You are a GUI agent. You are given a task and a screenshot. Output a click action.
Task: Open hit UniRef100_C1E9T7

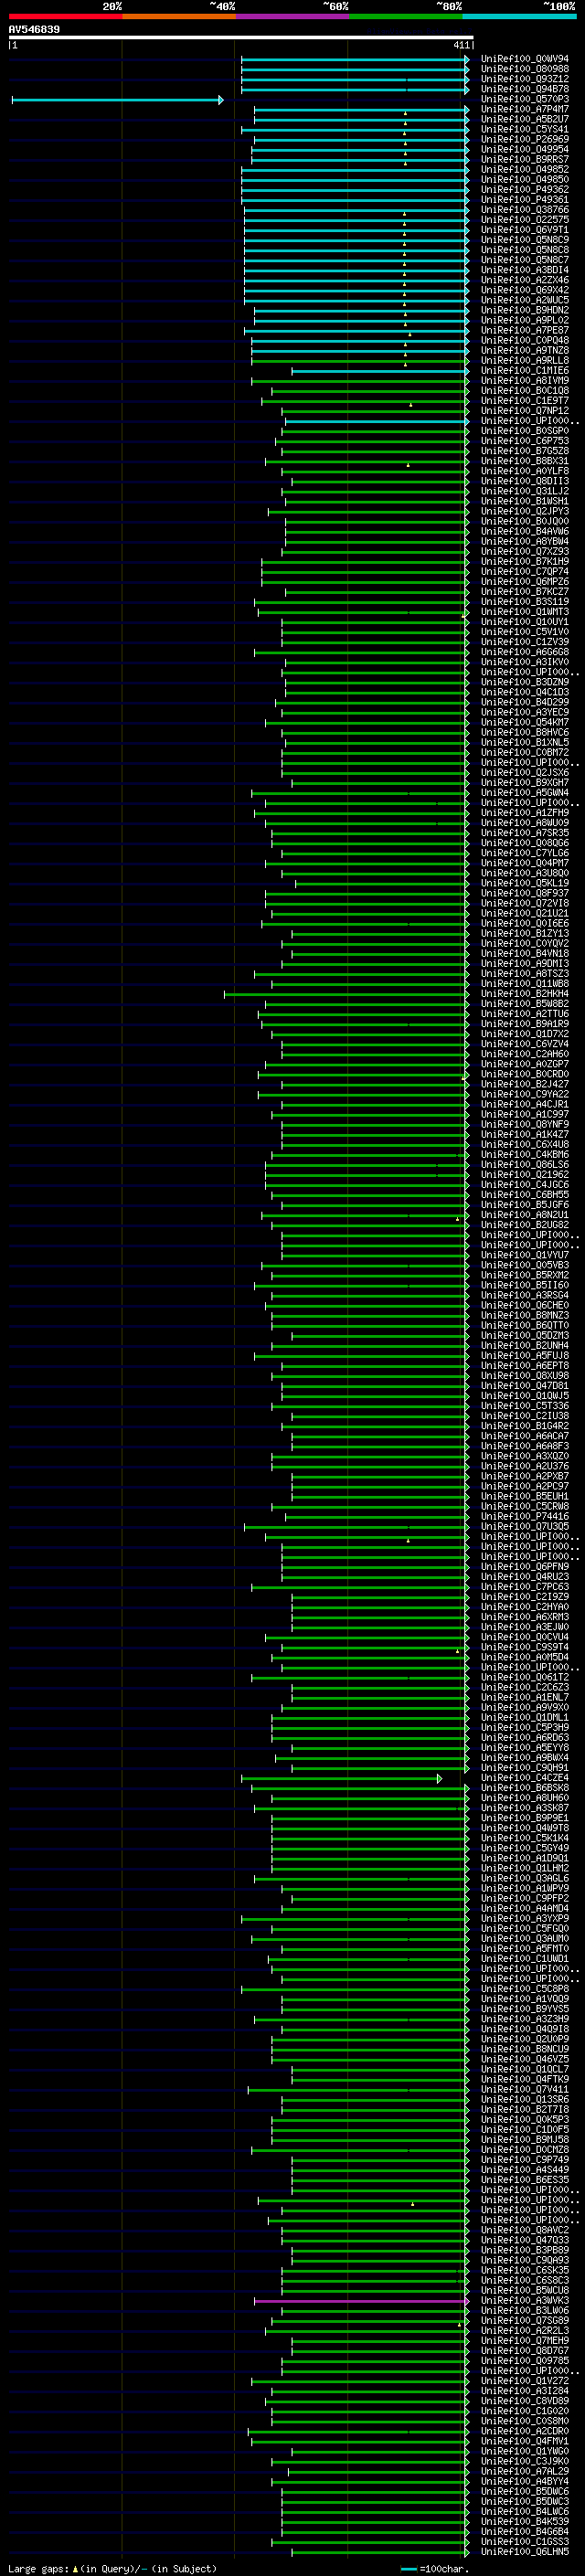tap(525, 401)
